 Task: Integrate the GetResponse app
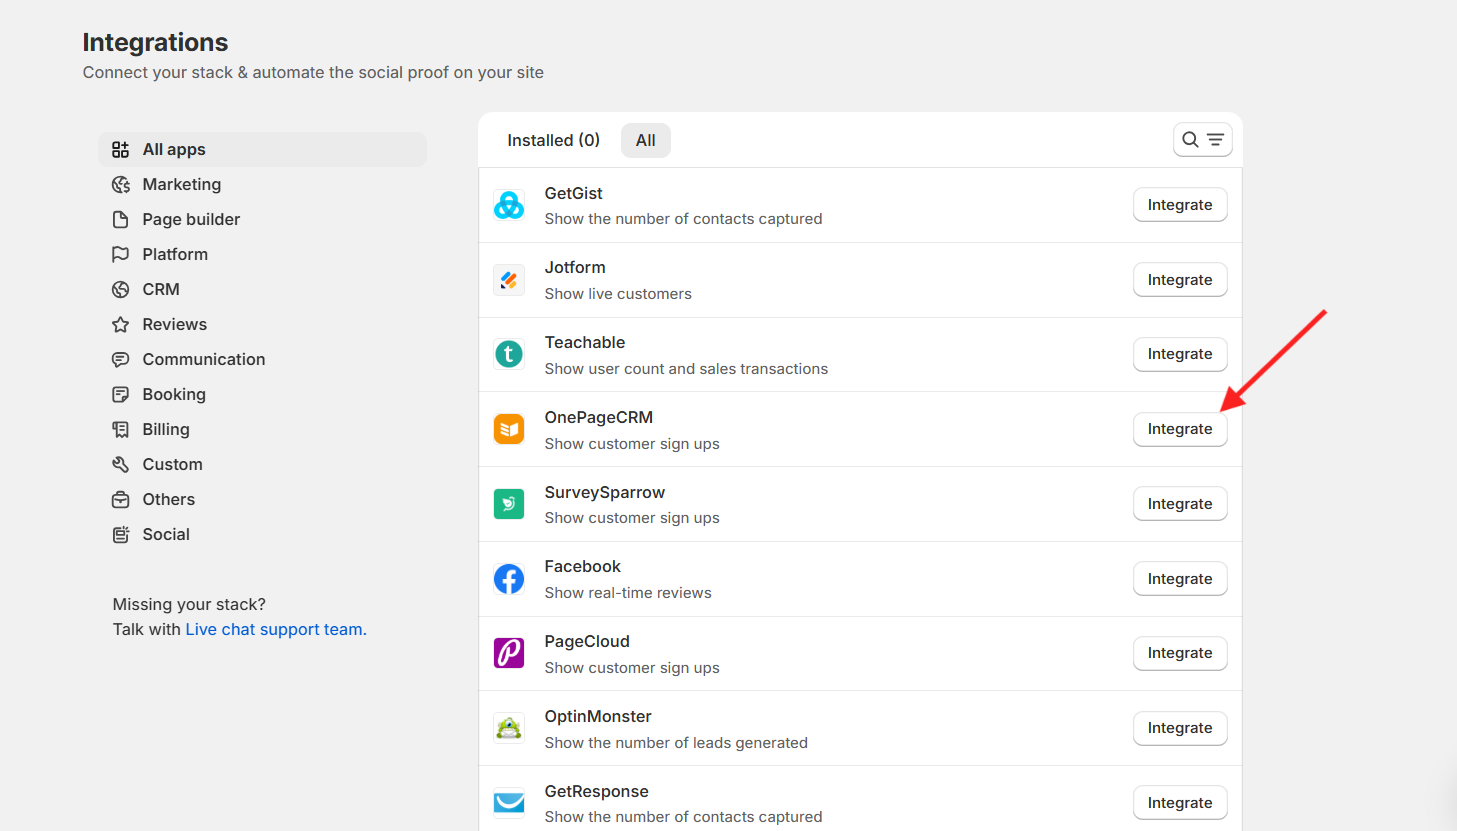[x=1180, y=803]
